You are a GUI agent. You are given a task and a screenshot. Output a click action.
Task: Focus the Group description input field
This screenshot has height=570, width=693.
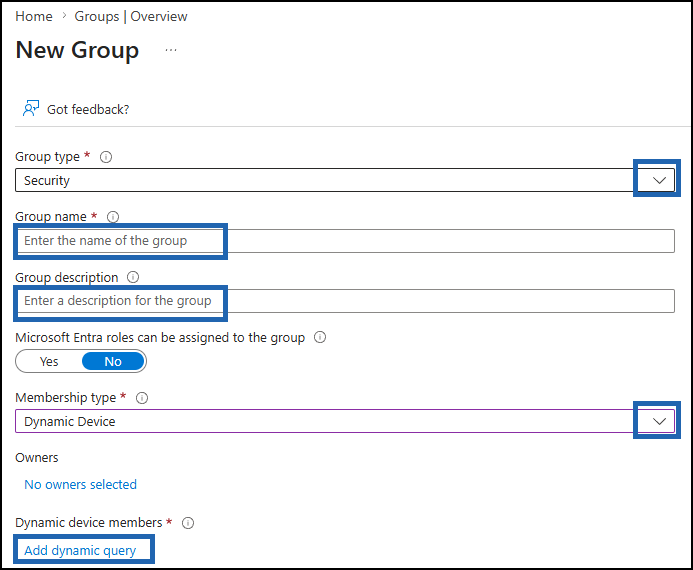coord(345,301)
